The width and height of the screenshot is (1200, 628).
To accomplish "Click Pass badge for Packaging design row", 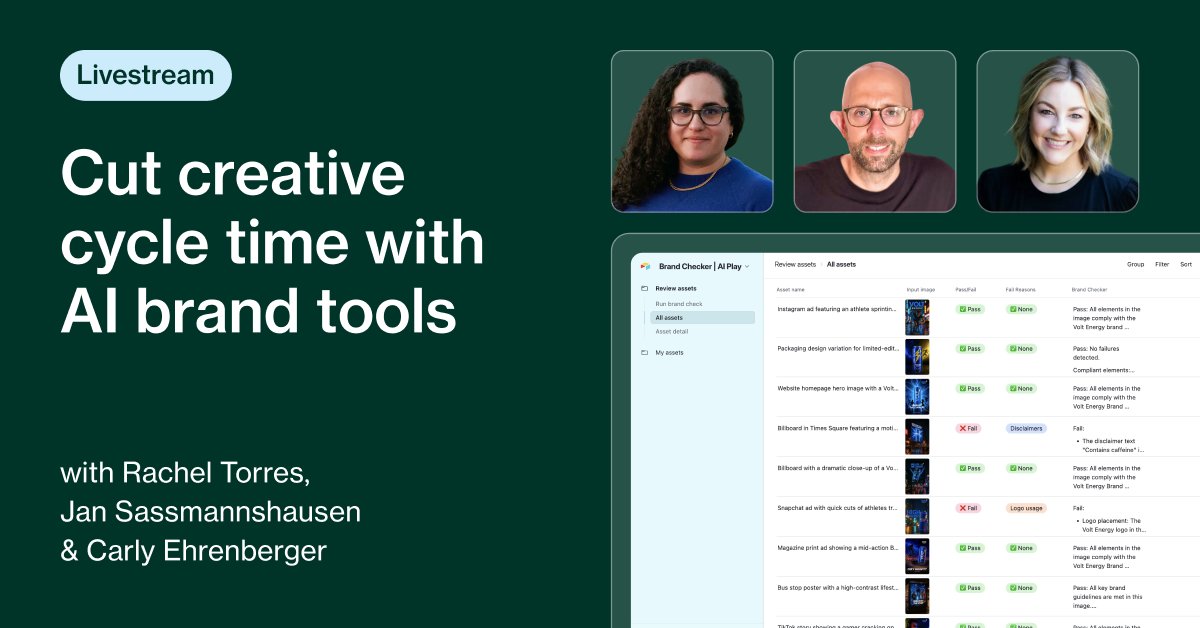I will coord(970,349).
